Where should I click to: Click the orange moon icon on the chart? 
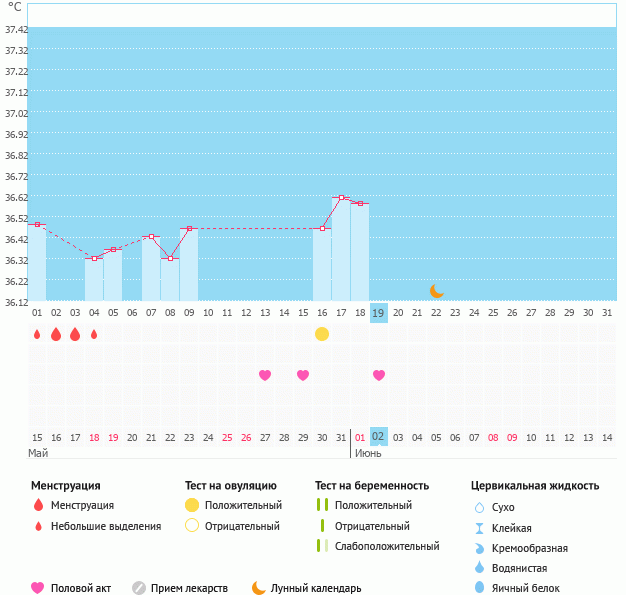[436, 290]
